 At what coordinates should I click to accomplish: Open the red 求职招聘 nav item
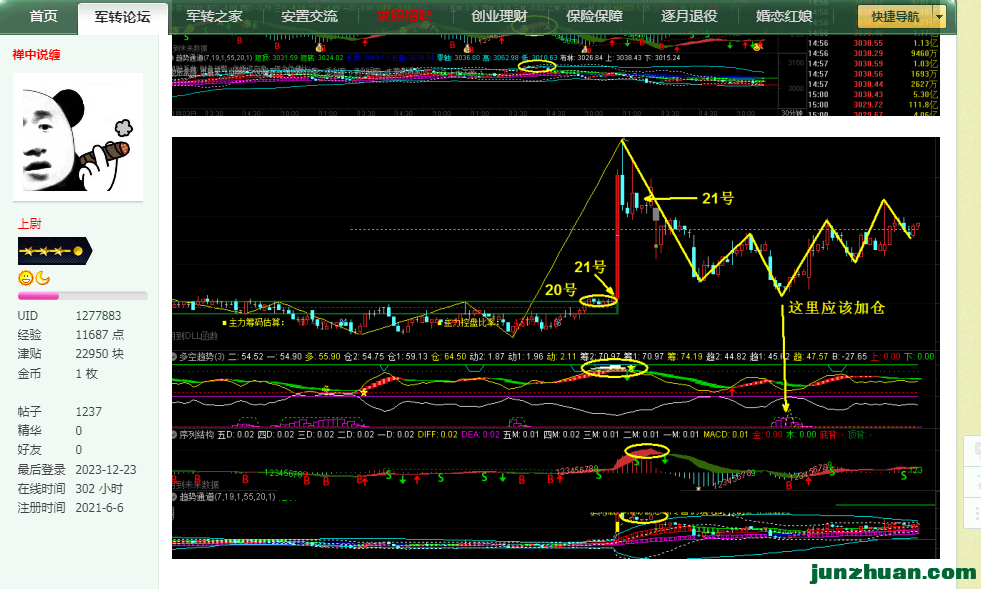click(x=404, y=16)
